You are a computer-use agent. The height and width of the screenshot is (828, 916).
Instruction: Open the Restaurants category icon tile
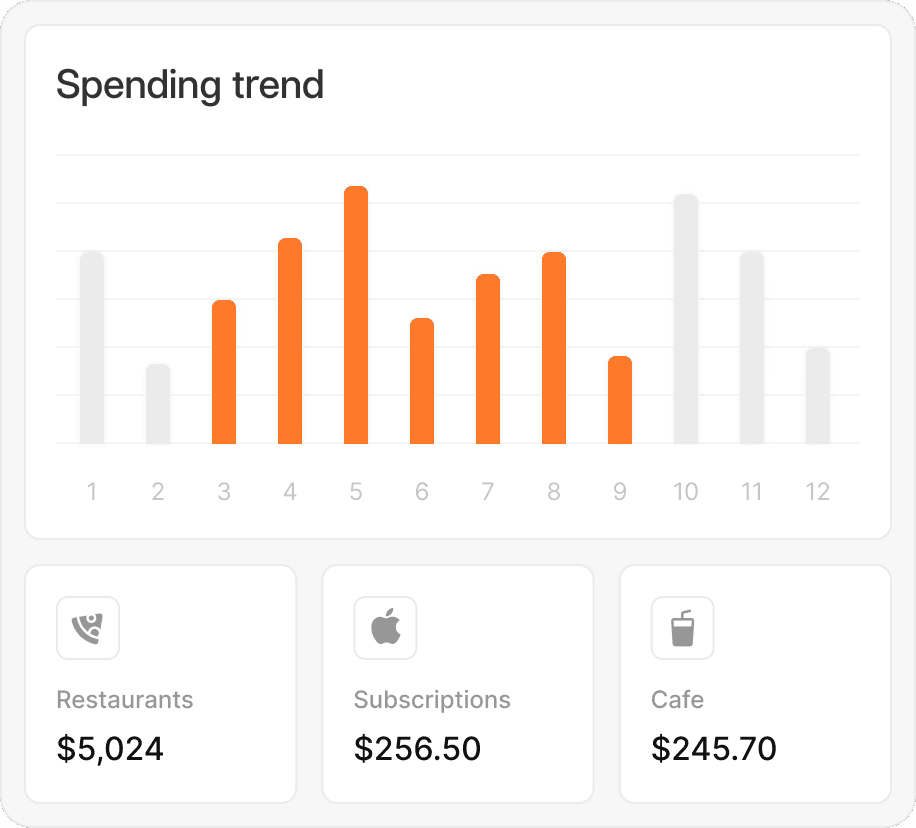[87, 628]
